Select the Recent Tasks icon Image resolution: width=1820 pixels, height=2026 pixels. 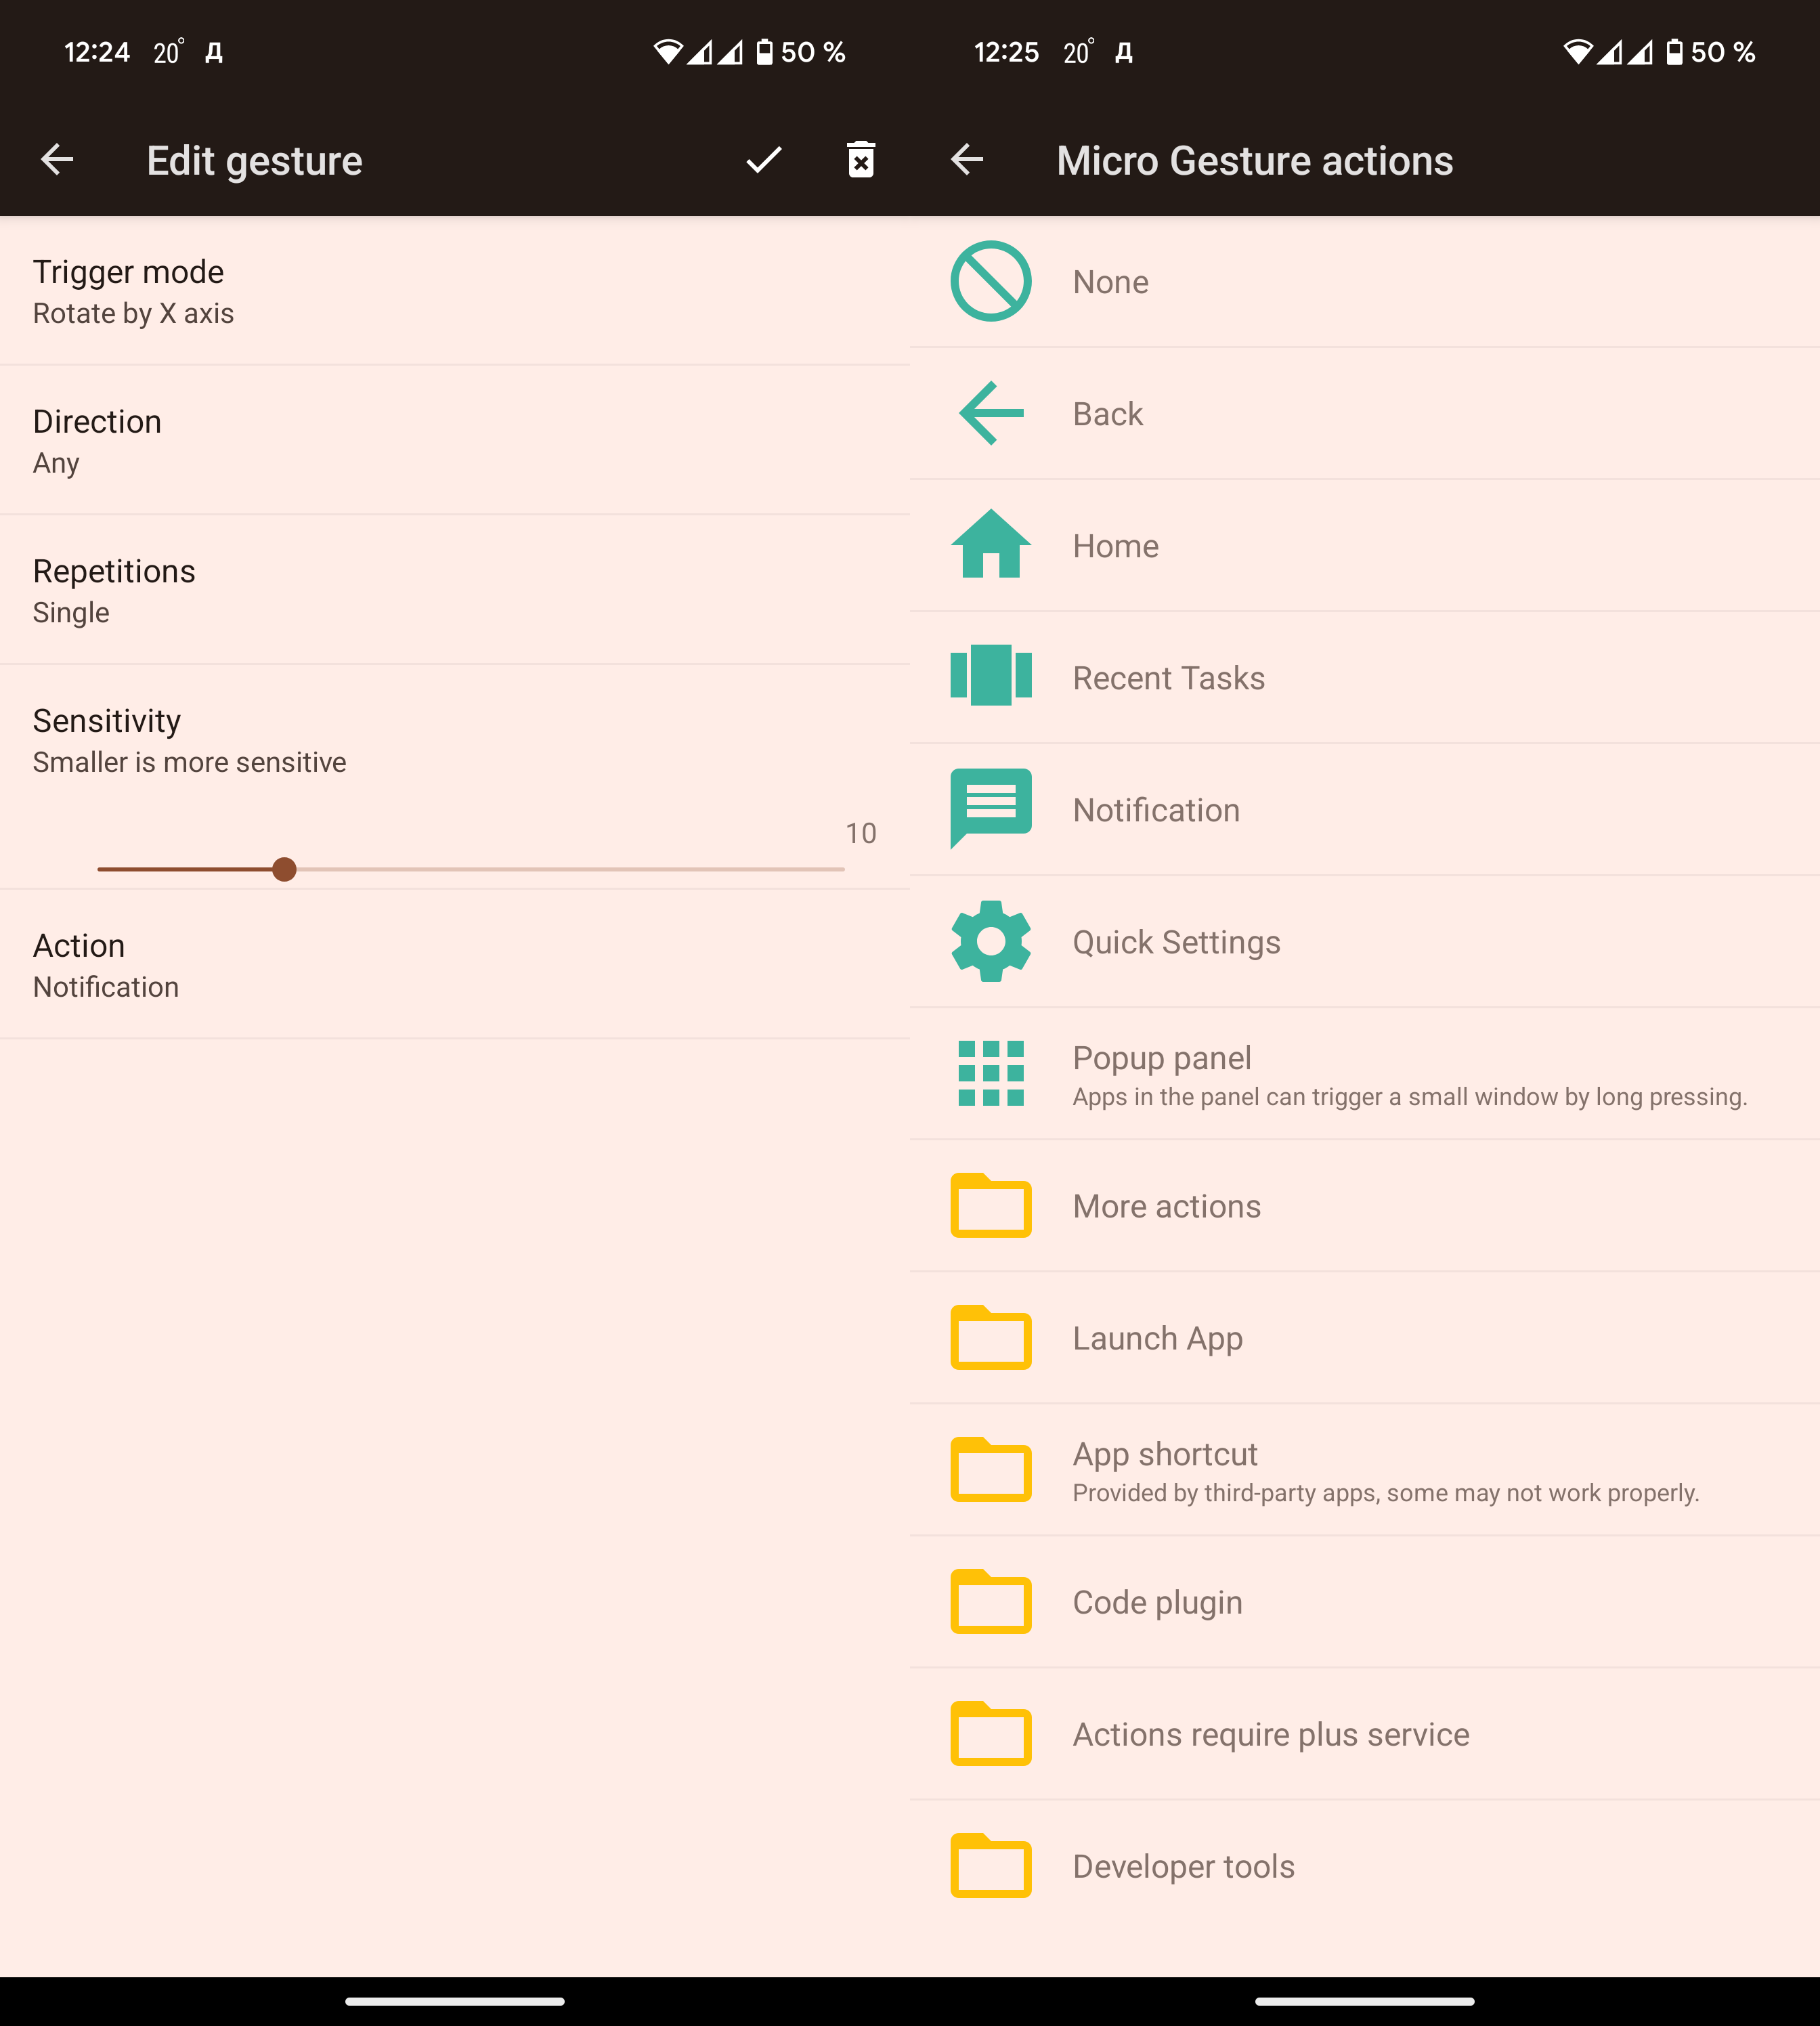[990, 677]
